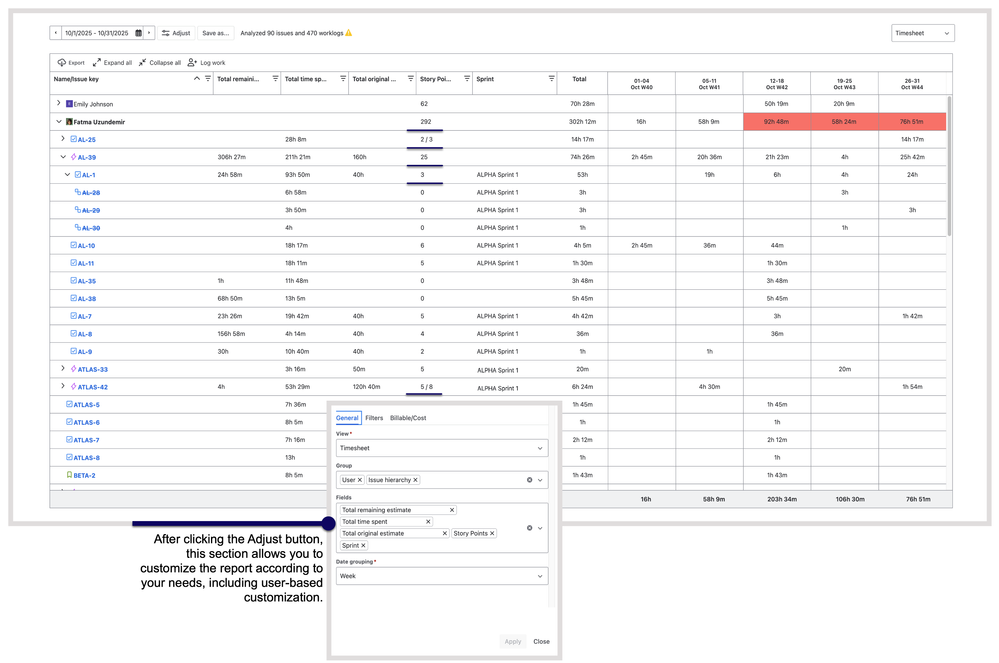Screen dimensions: 999x663
Task: Open the Billable/Cost tab
Action: [x=409, y=418]
